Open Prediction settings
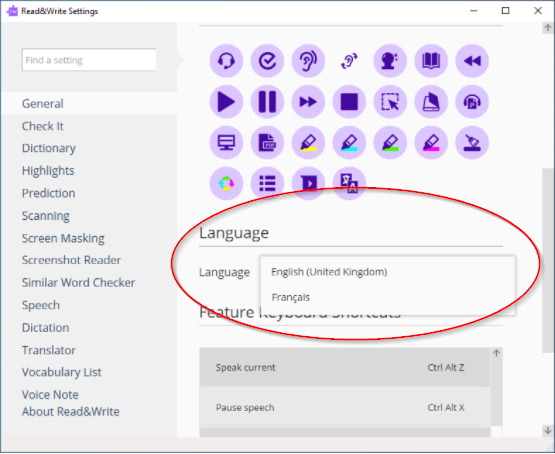 tap(48, 193)
